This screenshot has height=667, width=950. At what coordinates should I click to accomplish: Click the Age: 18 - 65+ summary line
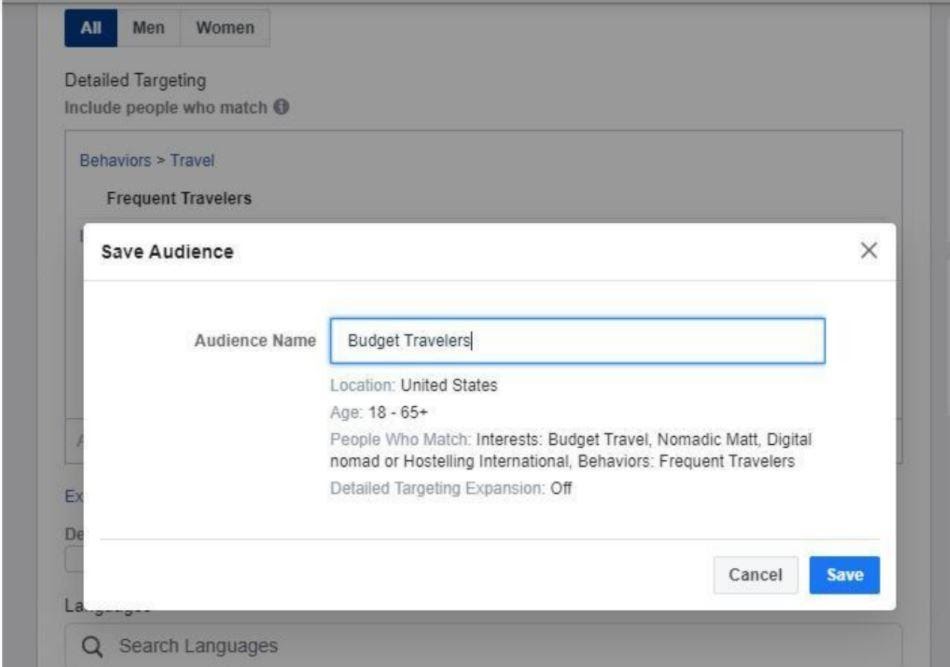click(379, 412)
